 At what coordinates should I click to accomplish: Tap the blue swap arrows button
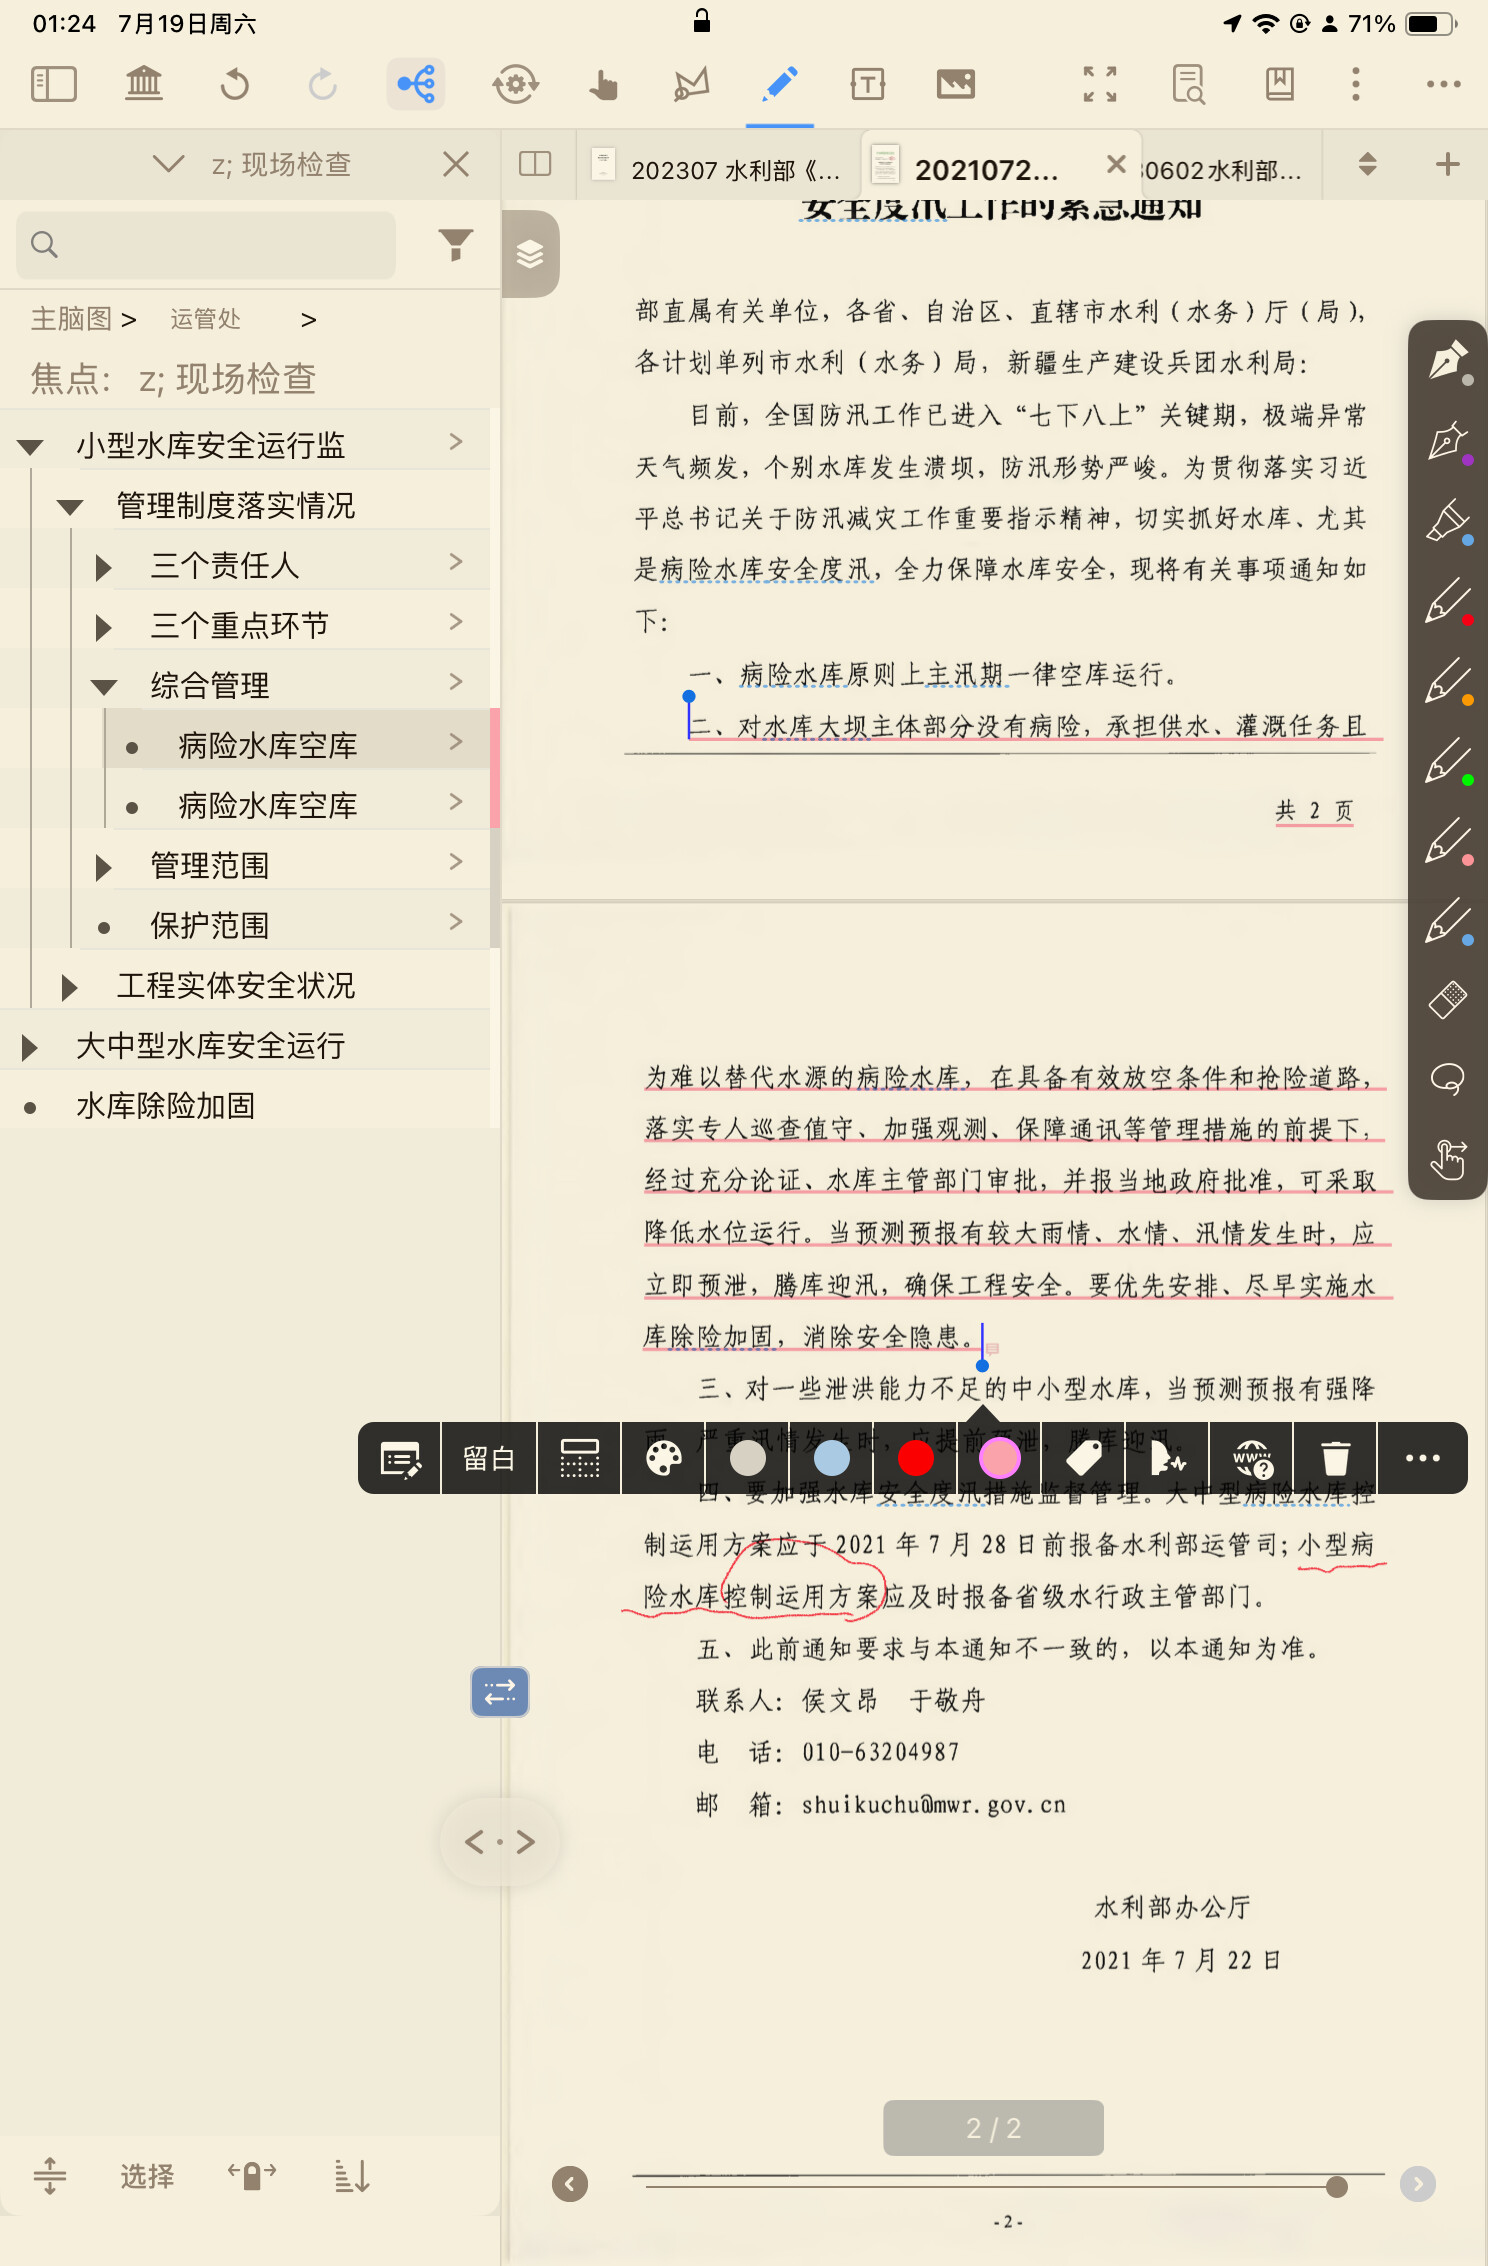click(499, 1692)
